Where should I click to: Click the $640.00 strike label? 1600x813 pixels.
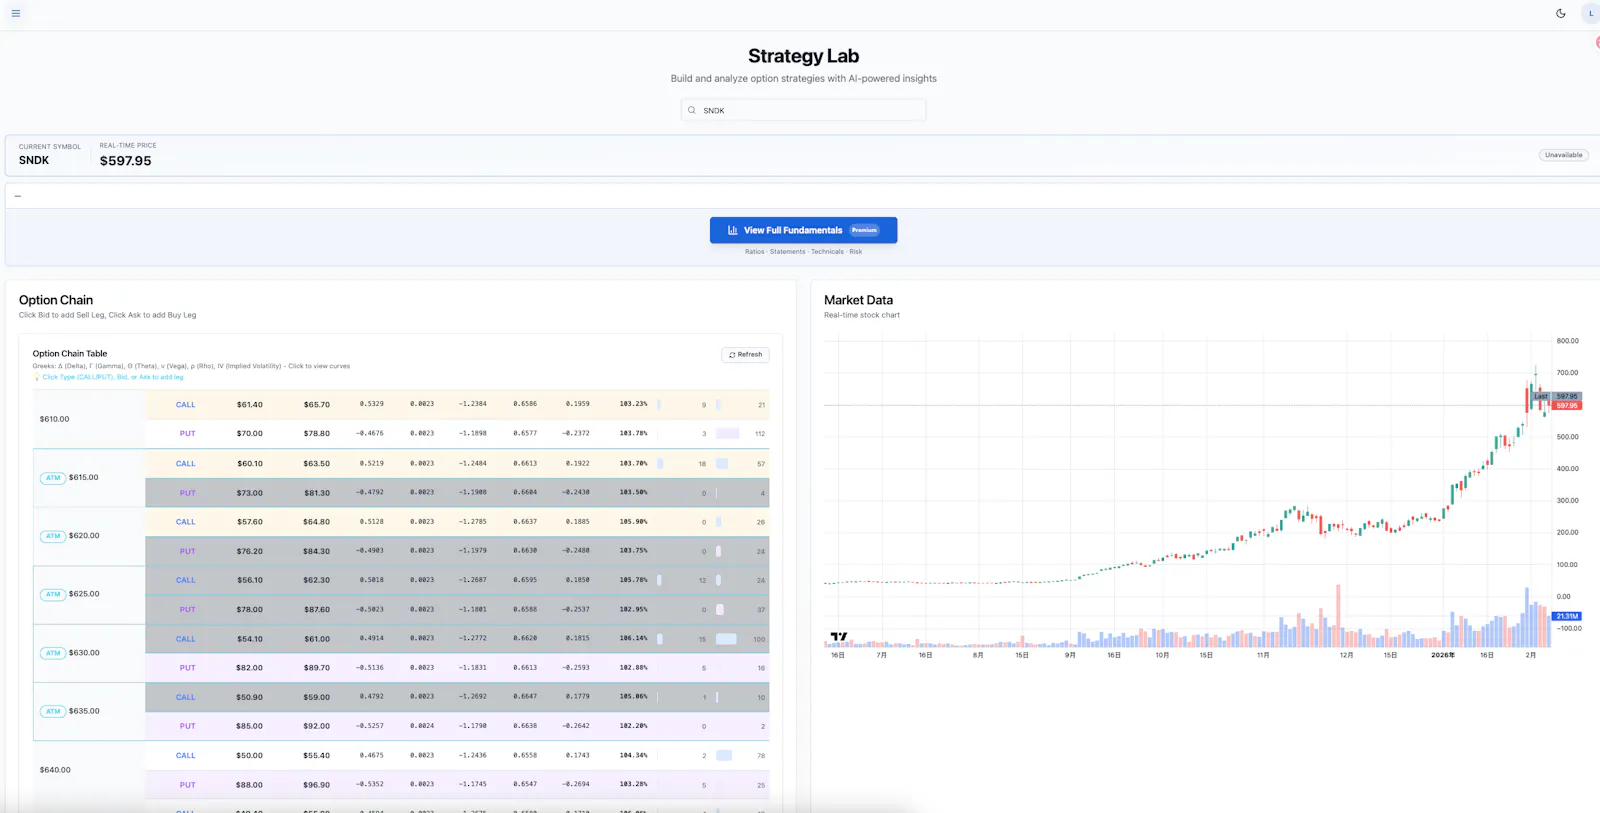[55, 770]
